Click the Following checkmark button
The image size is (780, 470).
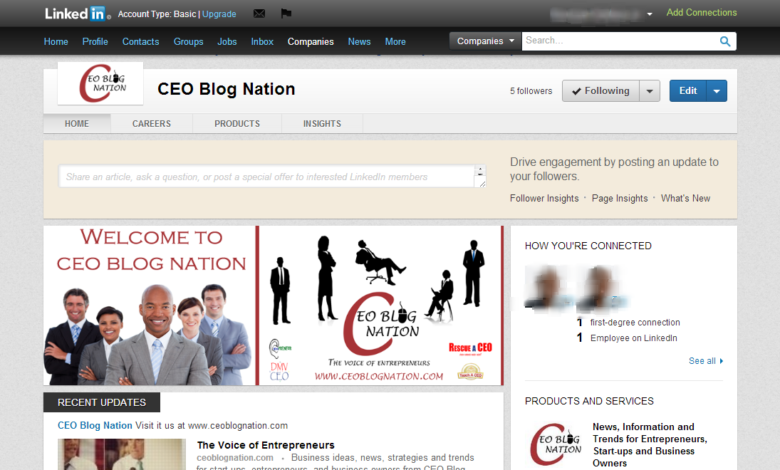pyautogui.click(x=601, y=91)
